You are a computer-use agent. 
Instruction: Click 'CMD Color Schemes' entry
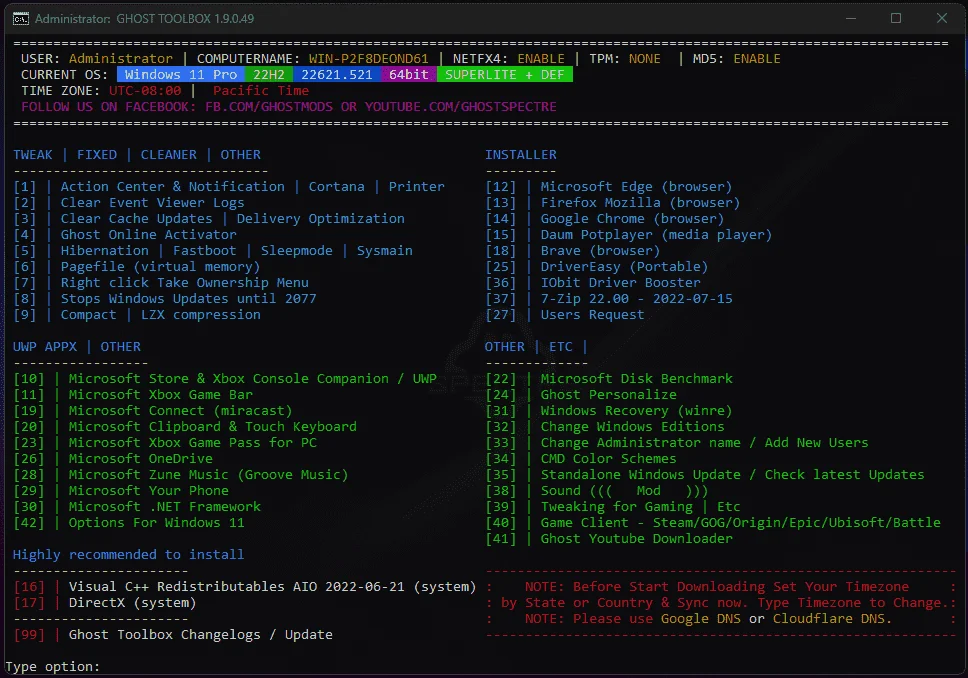click(x=609, y=459)
